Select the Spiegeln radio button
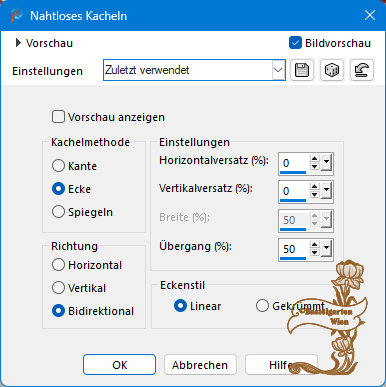 58,212
